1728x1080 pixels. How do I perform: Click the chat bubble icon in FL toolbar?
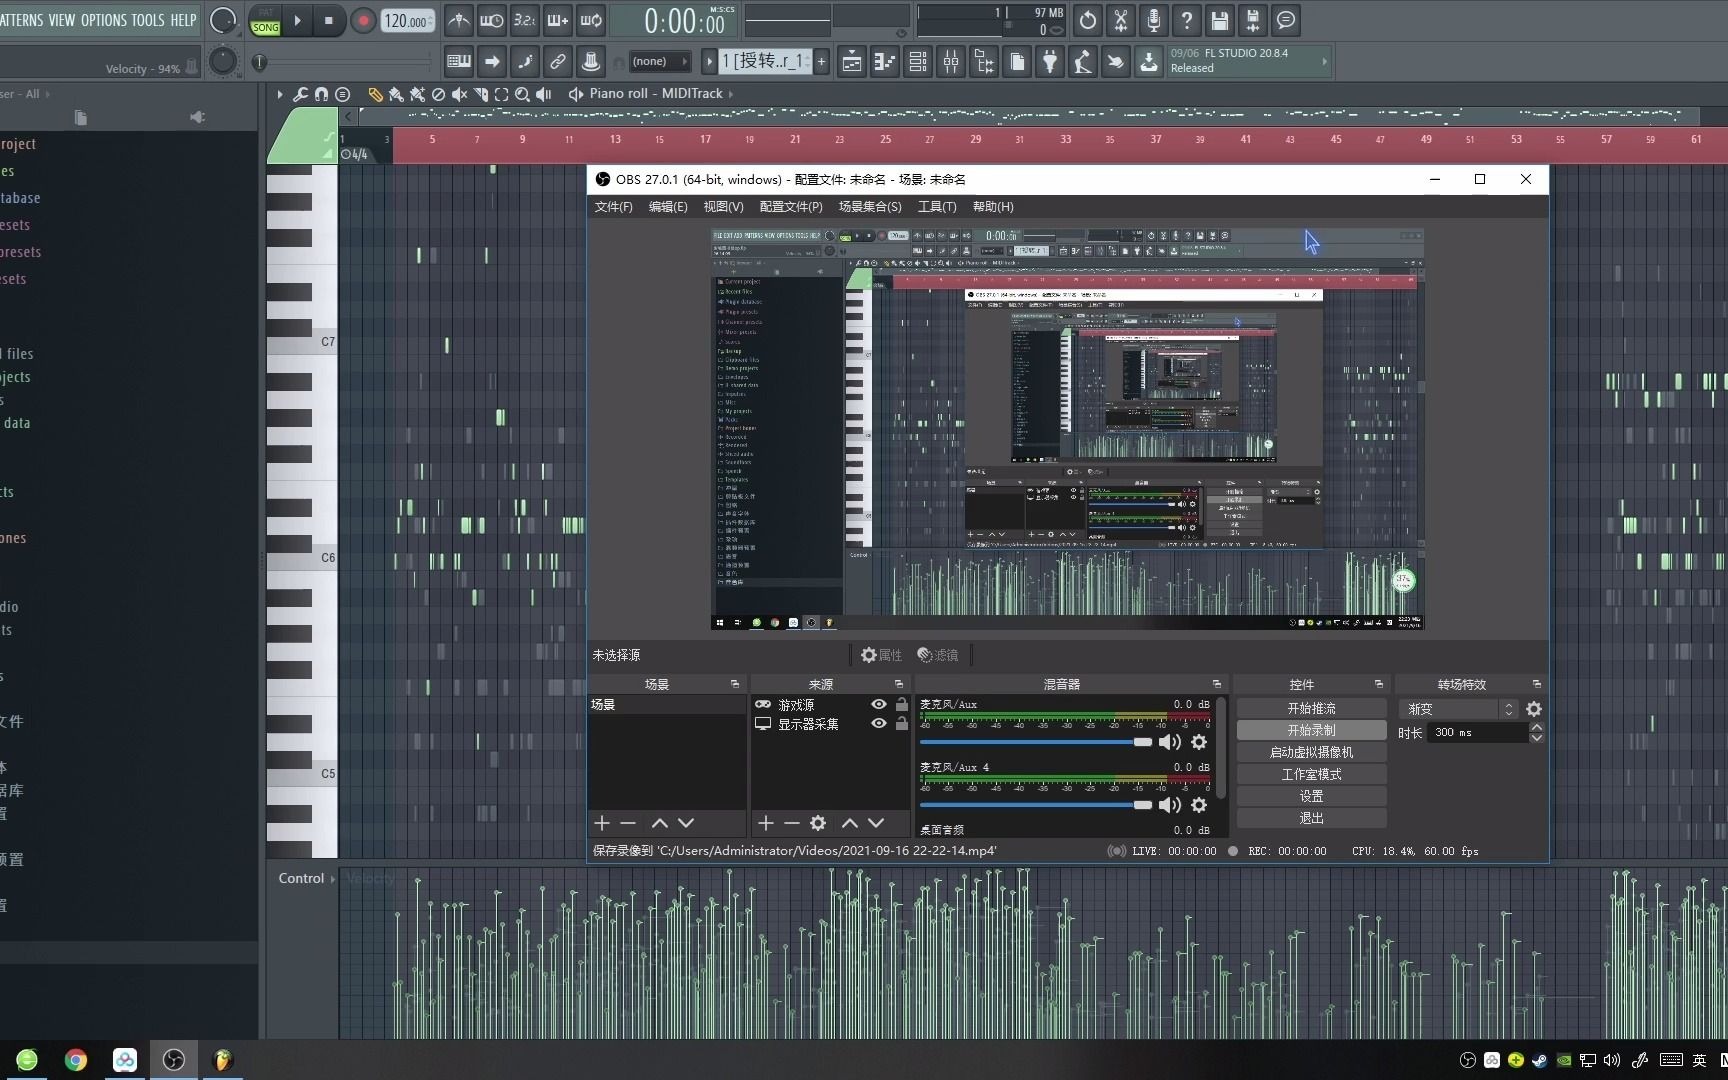[1286, 20]
